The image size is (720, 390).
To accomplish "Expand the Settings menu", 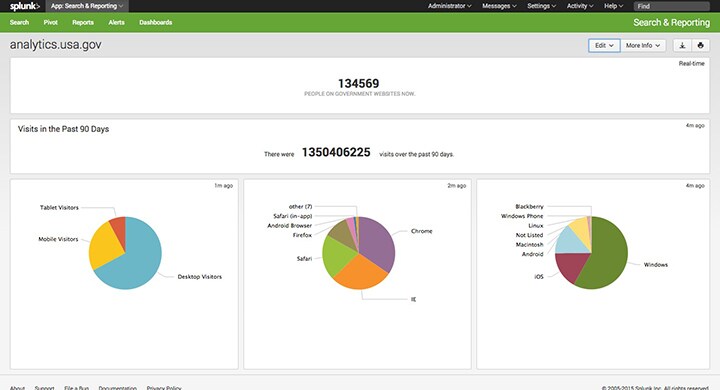I will [541, 6].
